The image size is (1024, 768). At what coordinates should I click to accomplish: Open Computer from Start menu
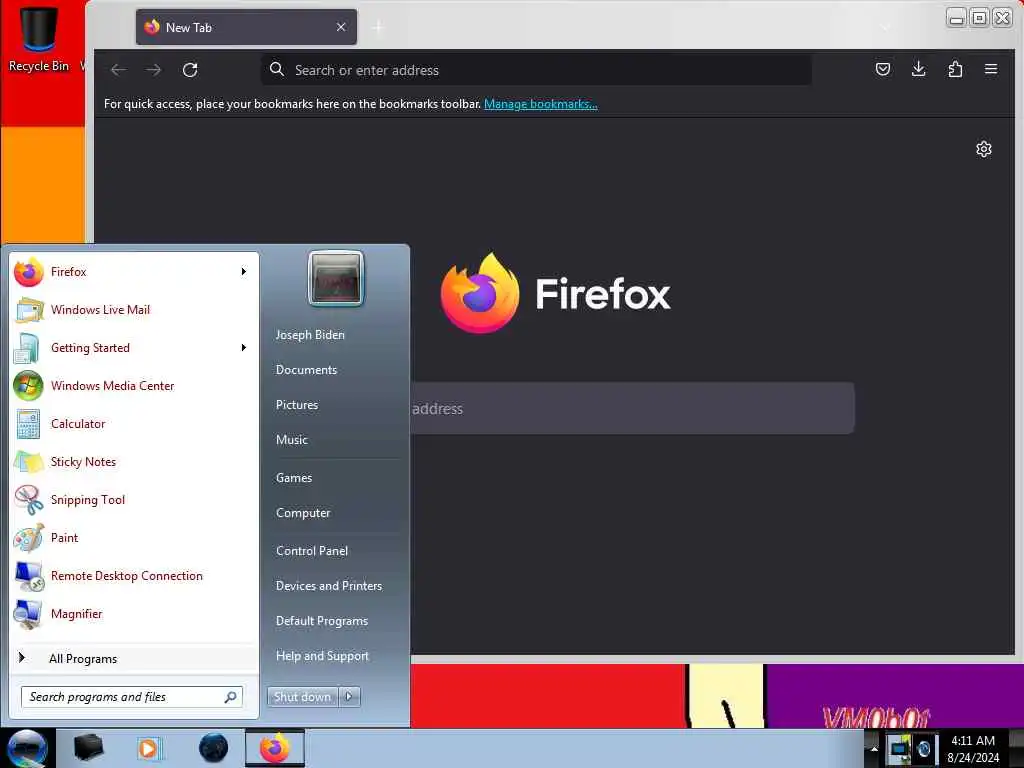click(x=302, y=513)
